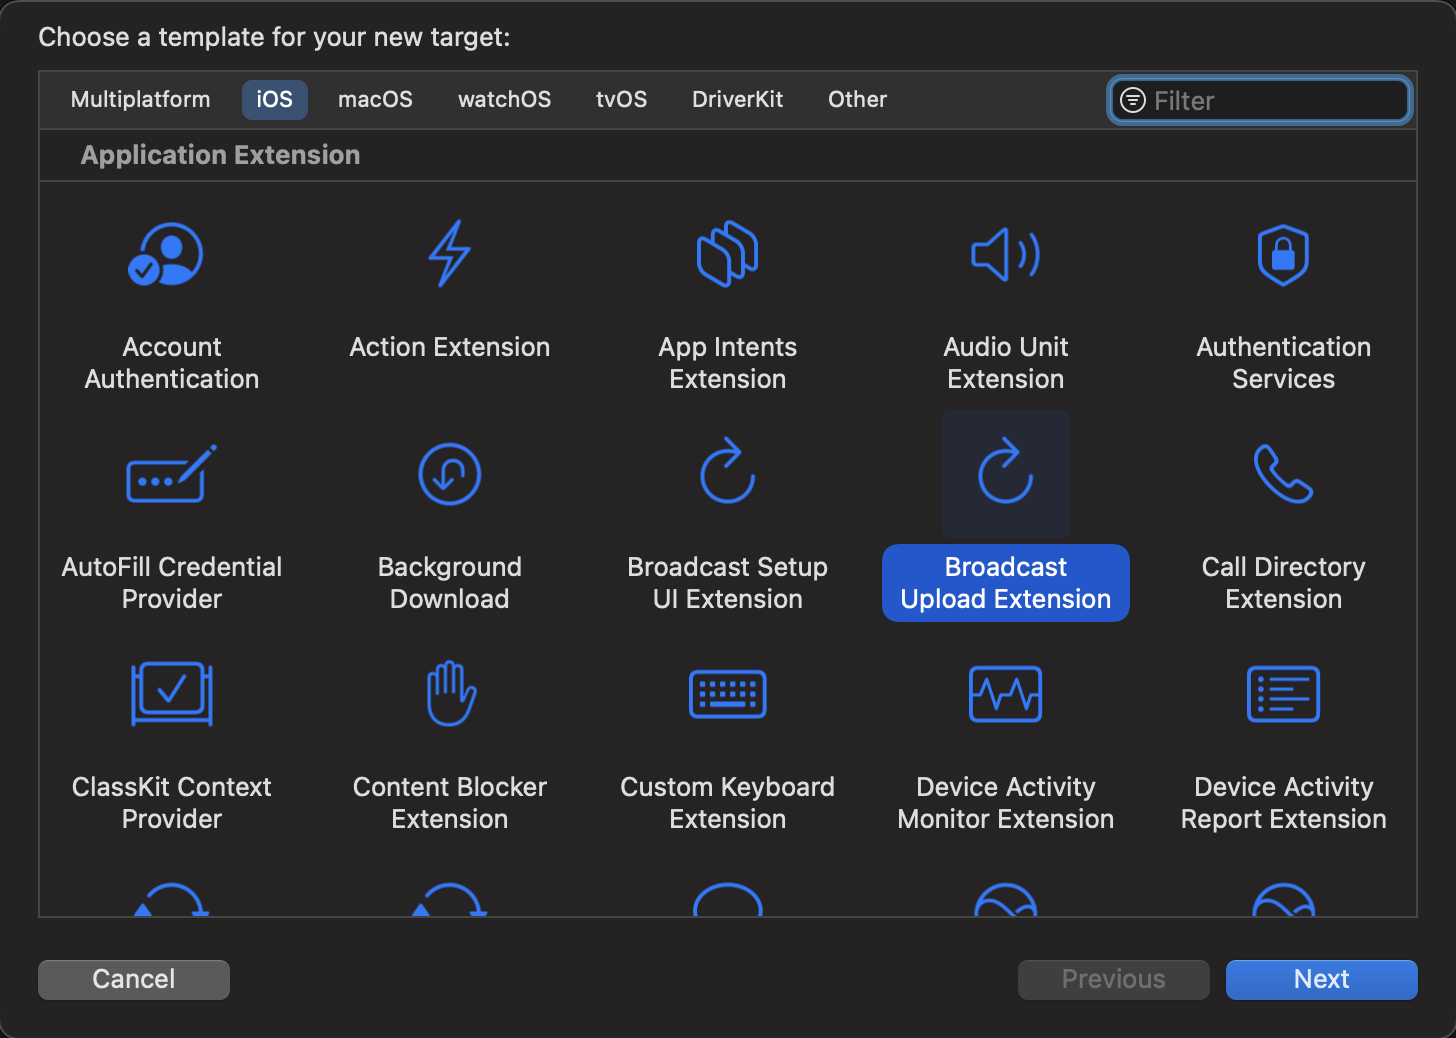The image size is (1456, 1038).
Task: Click the Cancel button
Action: pyautogui.click(x=134, y=979)
